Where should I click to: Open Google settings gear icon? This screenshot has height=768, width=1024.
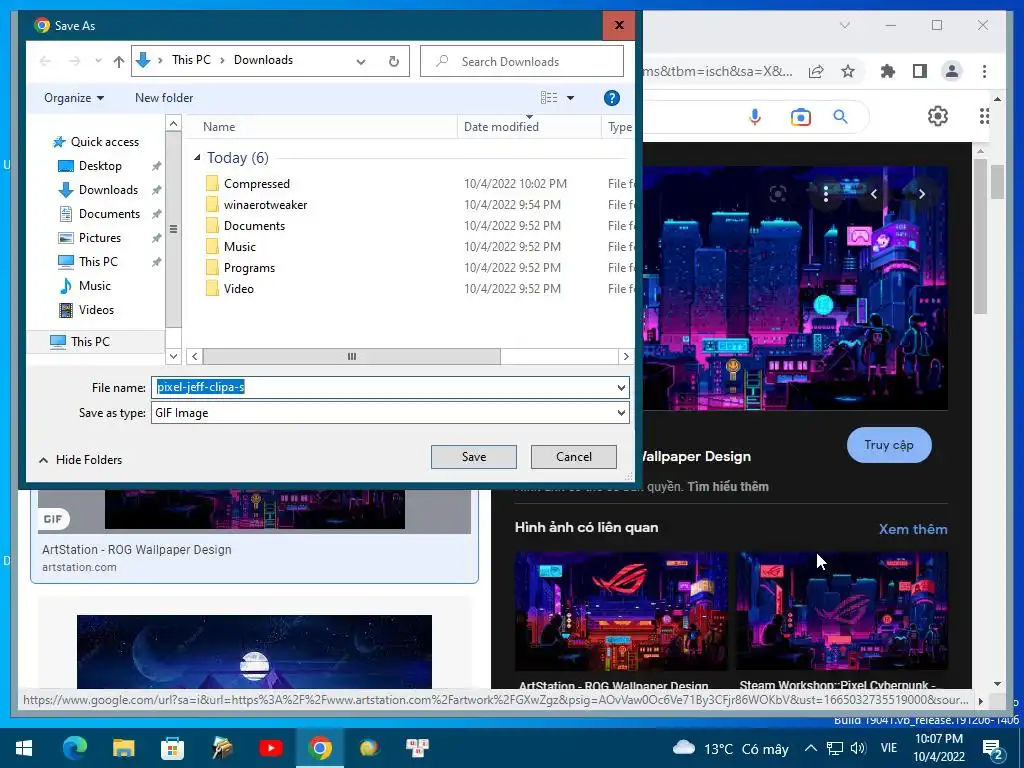(938, 116)
